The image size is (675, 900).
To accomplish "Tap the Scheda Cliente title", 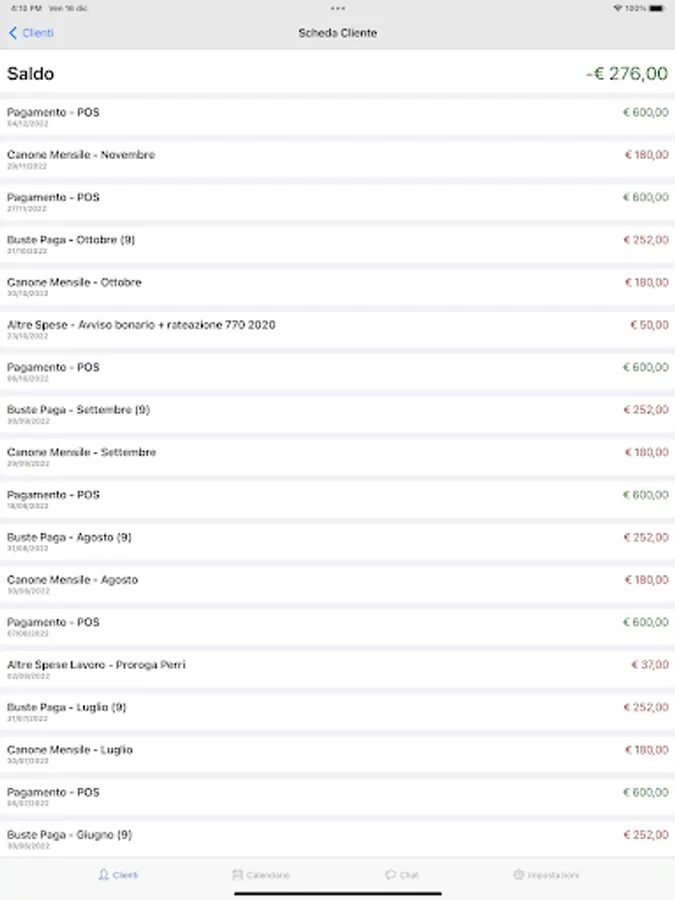I will point(337,33).
